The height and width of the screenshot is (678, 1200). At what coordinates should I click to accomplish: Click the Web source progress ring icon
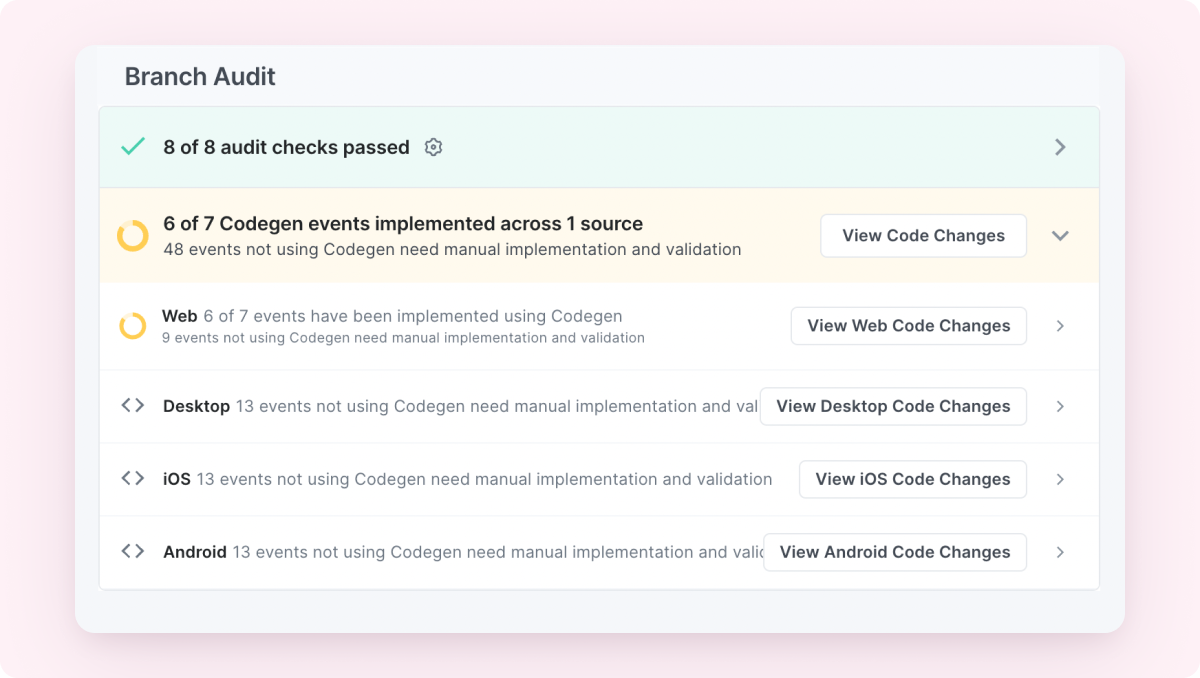pos(133,326)
